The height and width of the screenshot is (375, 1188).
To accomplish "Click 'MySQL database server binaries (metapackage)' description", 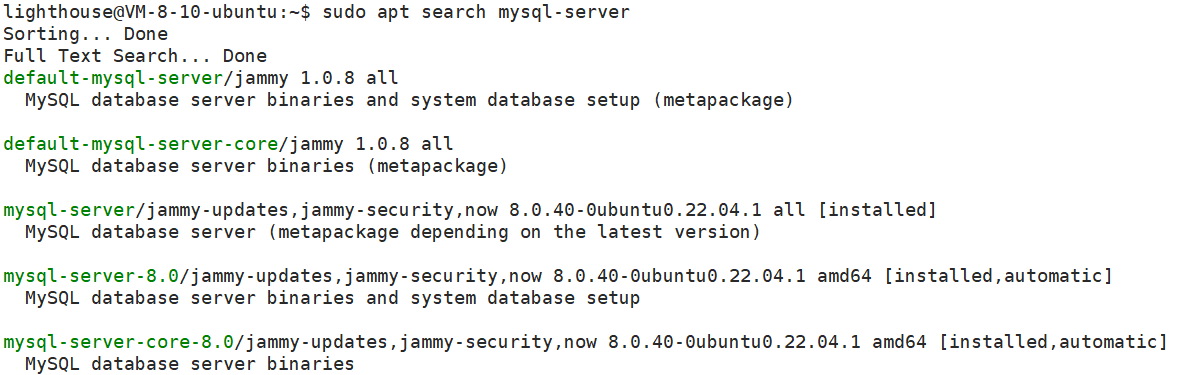I will [x=266, y=166].
